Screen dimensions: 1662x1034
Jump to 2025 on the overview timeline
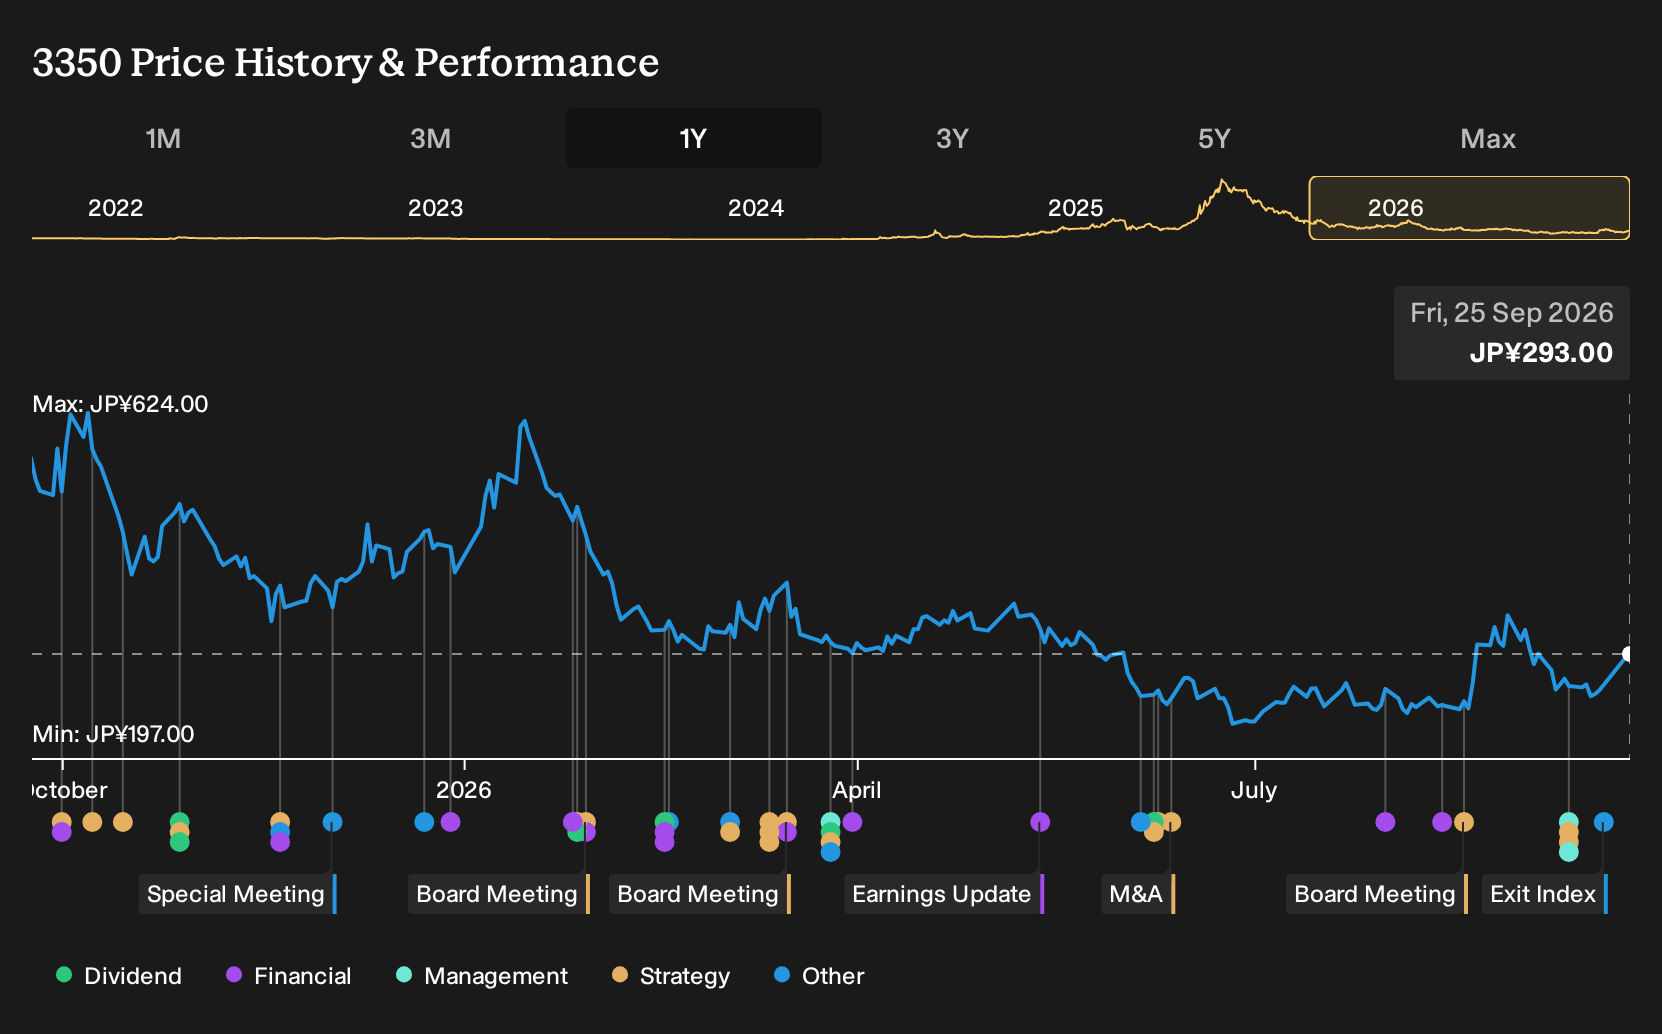click(x=1076, y=208)
